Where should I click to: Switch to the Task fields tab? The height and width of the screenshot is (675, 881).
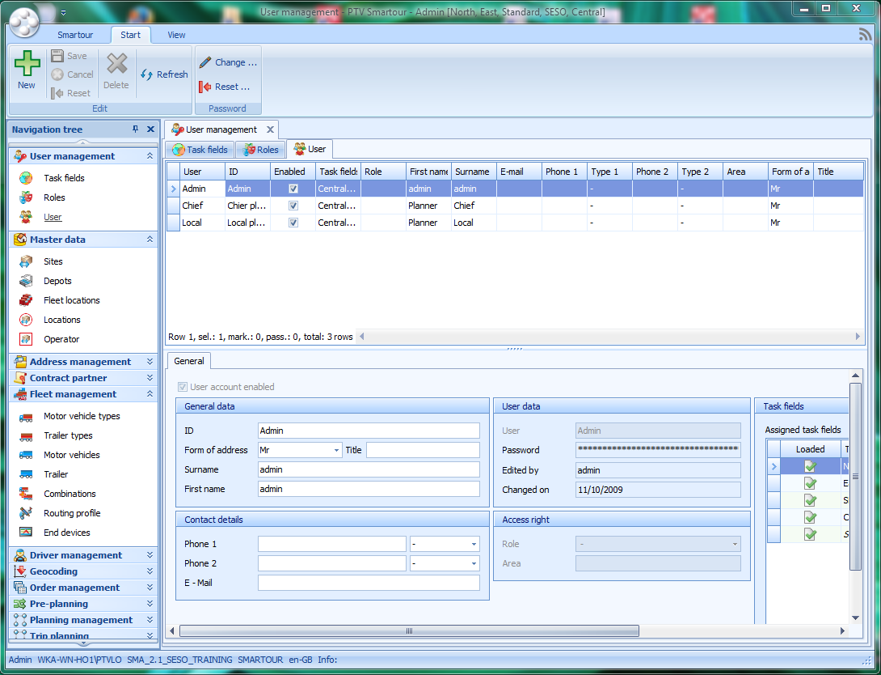click(200, 150)
